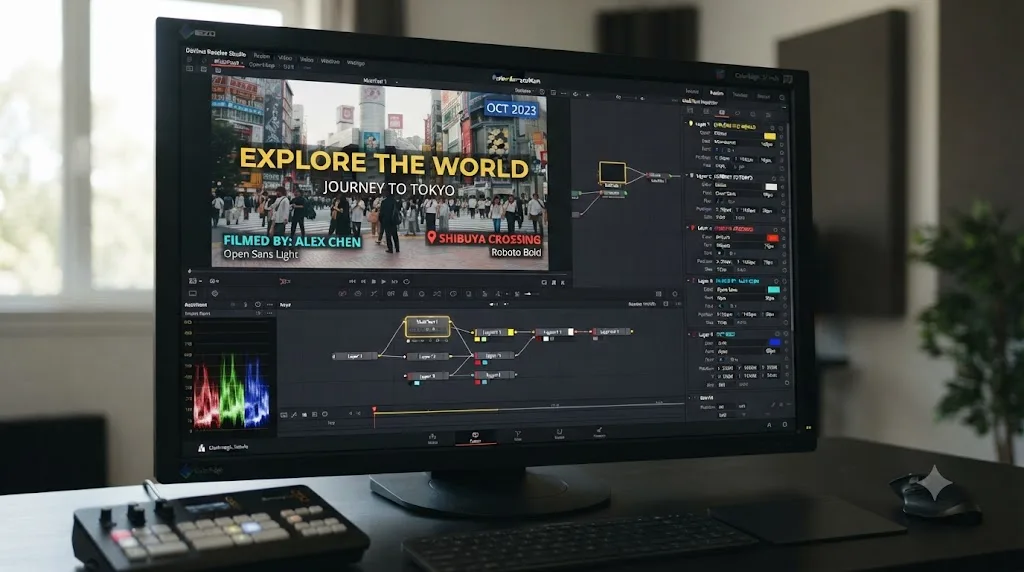Stop viewer playback
The image size is (1024, 572).
pyautogui.click(x=374, y=281)
